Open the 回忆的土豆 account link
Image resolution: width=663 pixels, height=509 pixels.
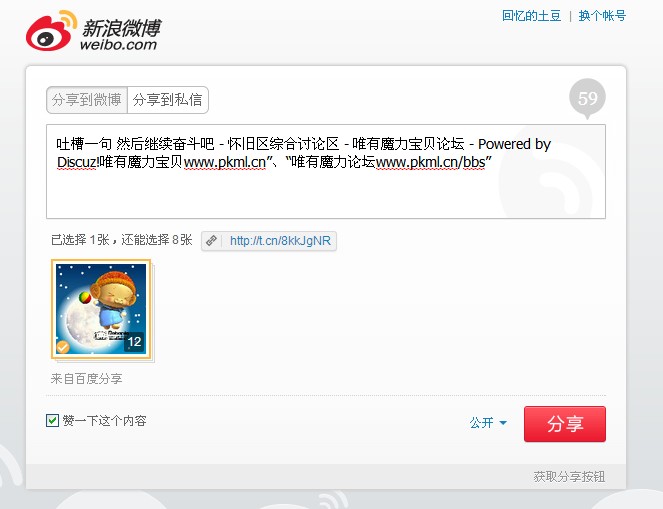point(531,16)
